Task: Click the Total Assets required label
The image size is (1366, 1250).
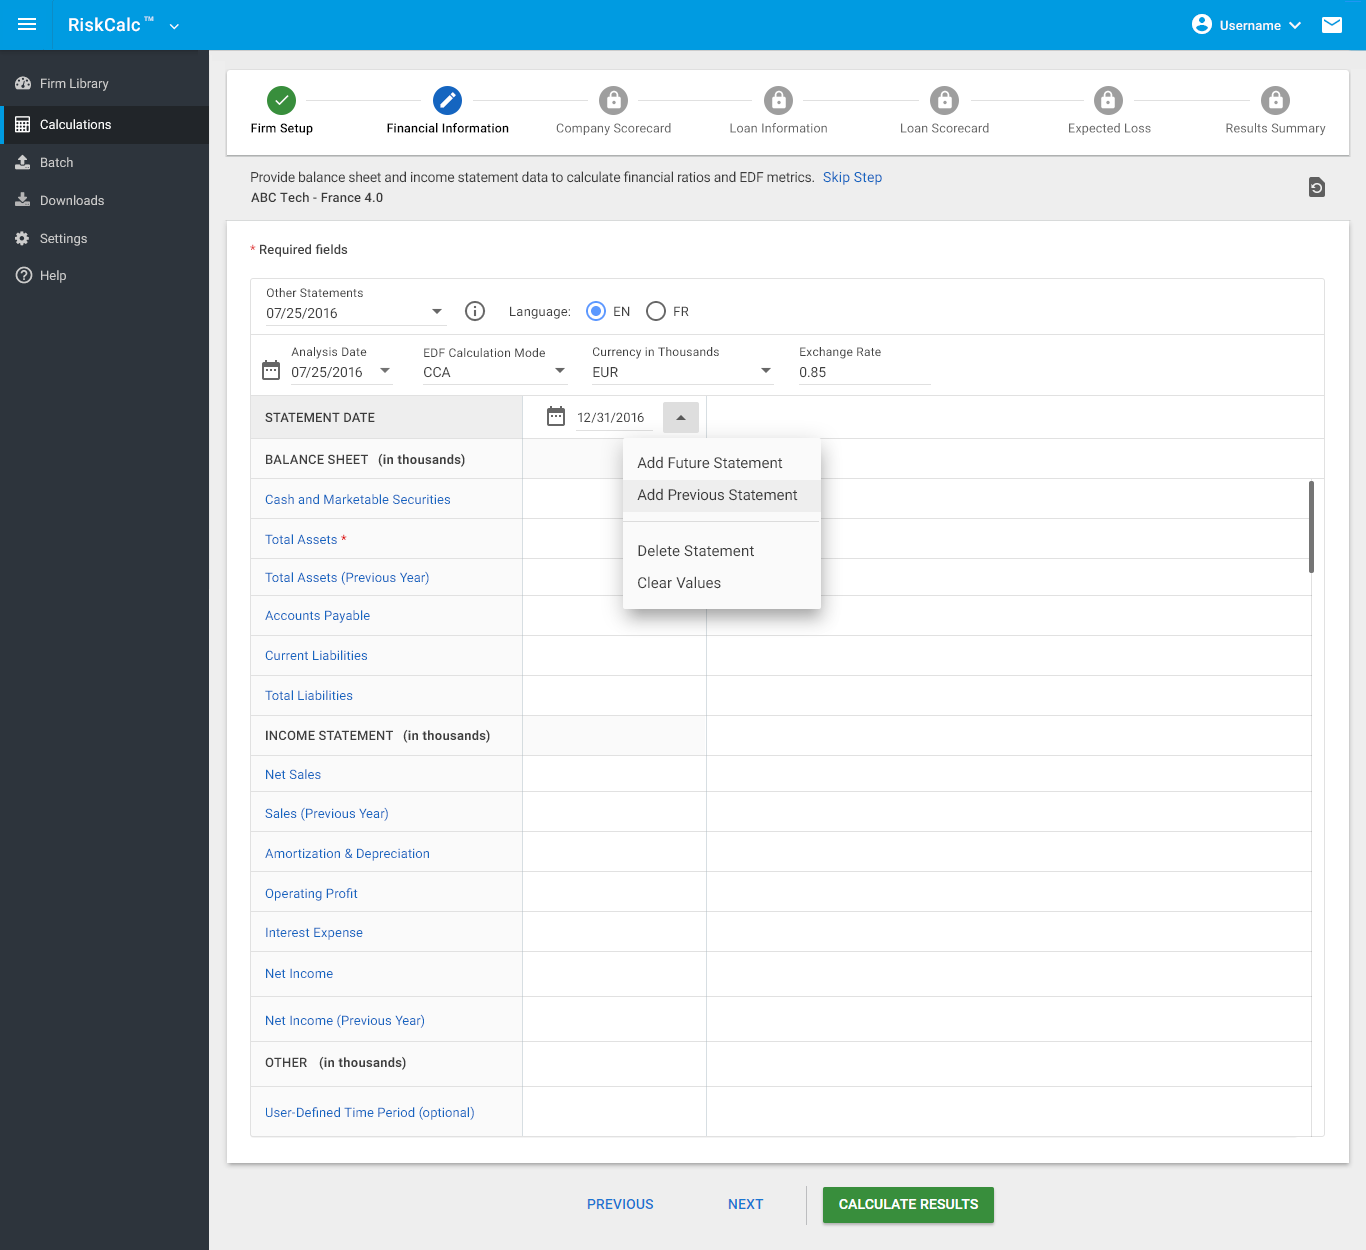Action: pos(305,539)
